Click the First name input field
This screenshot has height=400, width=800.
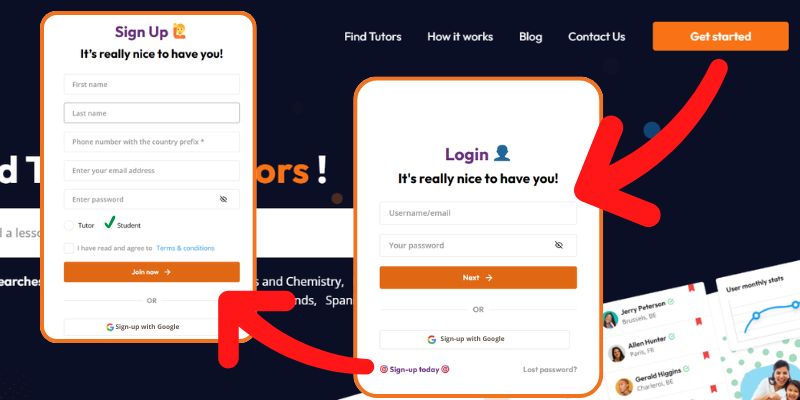tap(152, 85)
